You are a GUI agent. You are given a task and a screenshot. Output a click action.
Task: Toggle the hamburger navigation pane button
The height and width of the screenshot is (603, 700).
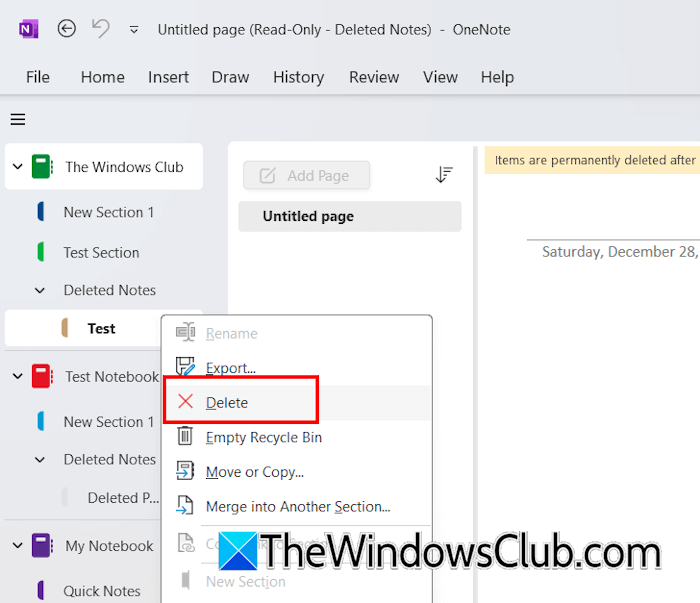pos(18,119)
